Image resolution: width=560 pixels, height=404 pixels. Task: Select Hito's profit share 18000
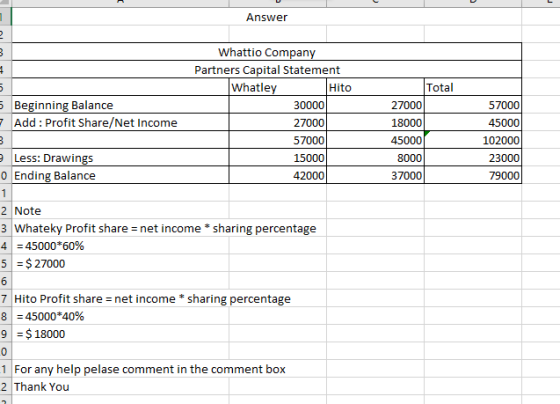point(375,122)
